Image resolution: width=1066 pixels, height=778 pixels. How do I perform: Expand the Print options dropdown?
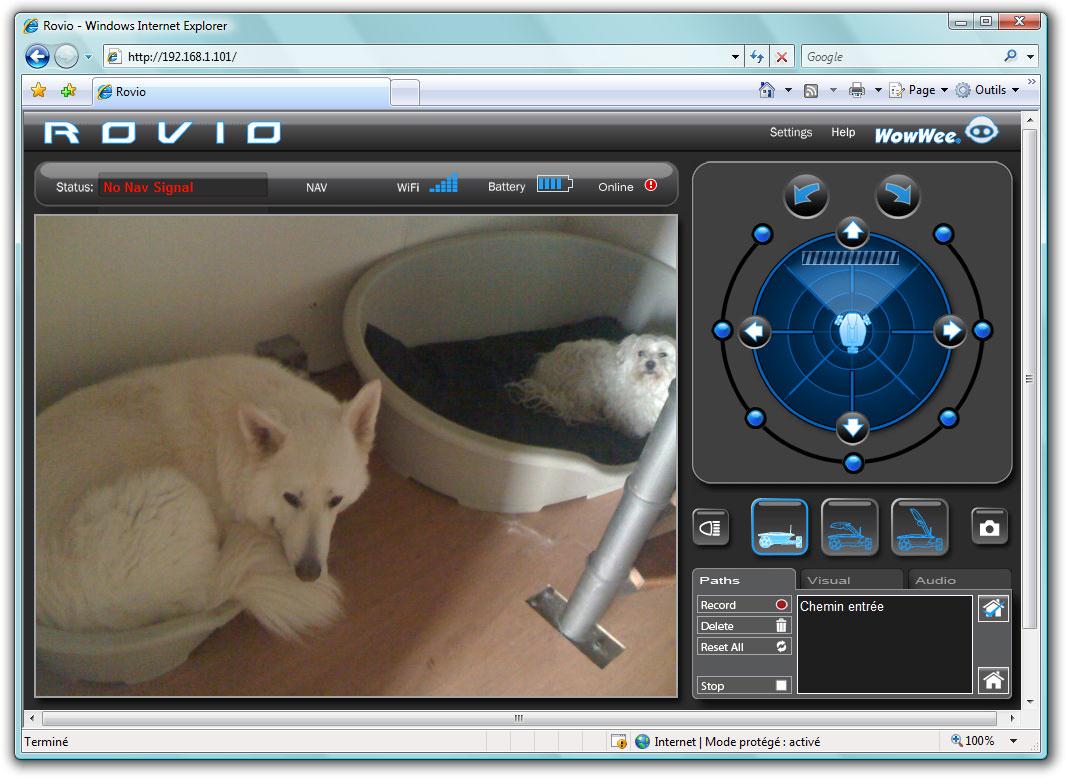878,90
